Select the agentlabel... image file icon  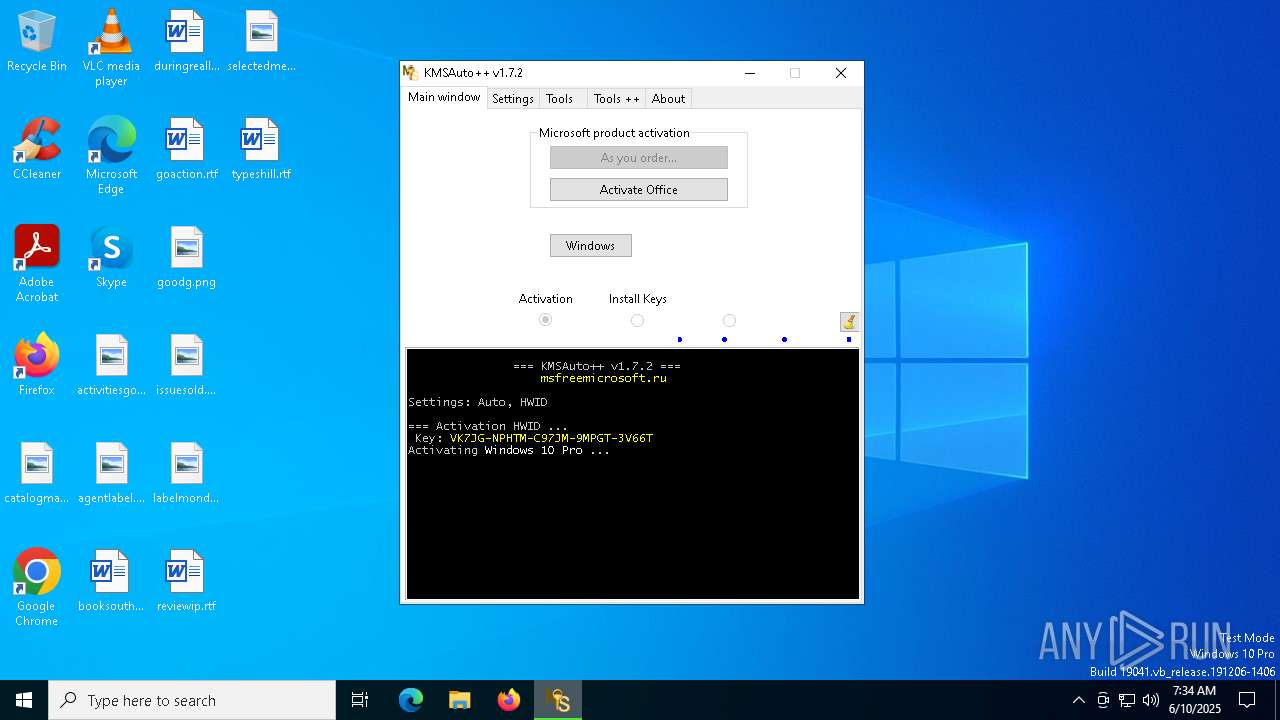111,474
